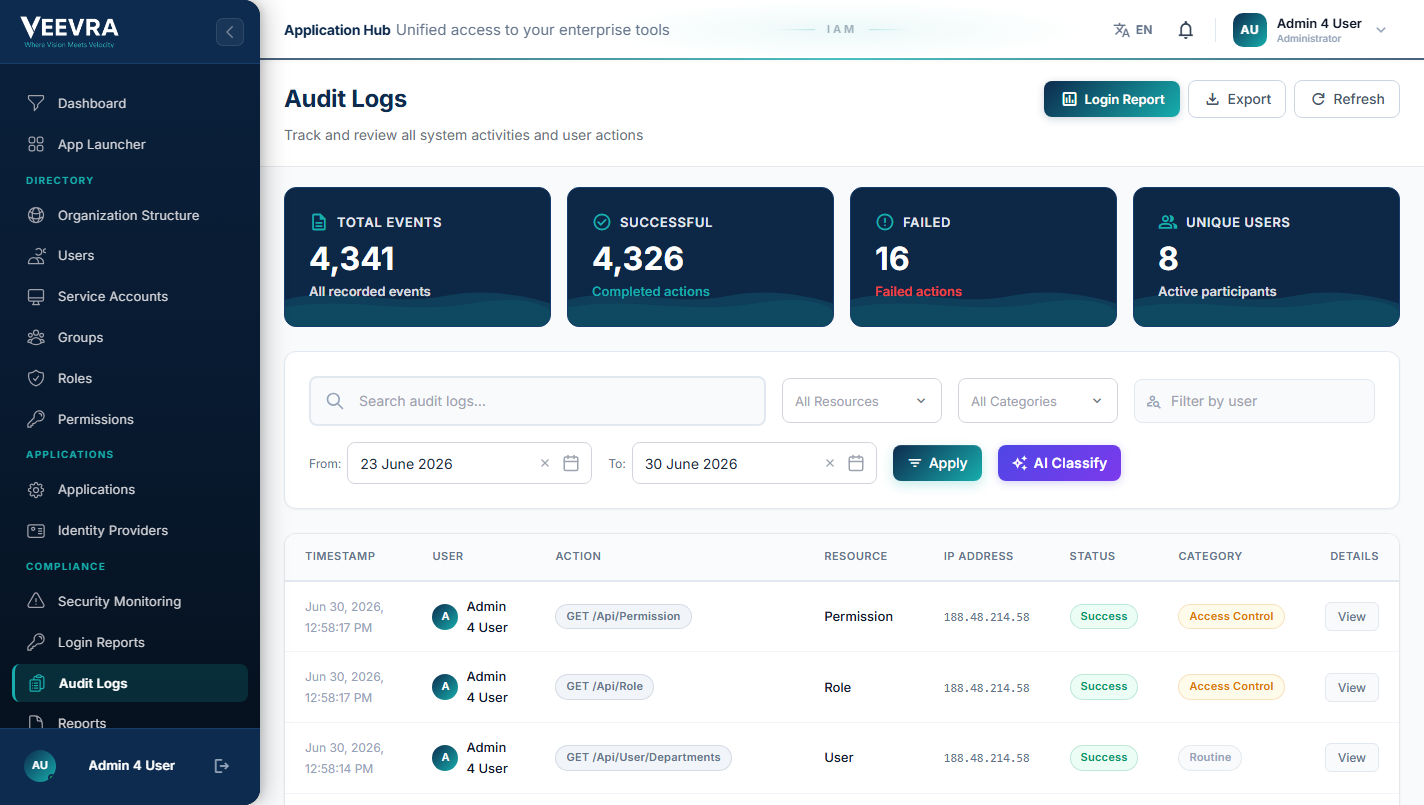
Task: Open the All Categories dropdown
Action: coord(1037,401)
